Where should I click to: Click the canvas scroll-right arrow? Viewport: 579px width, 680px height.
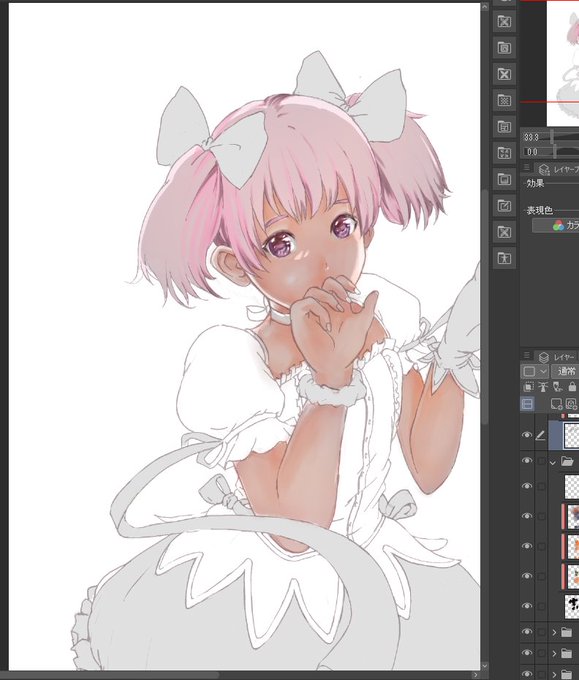[476, 675]
